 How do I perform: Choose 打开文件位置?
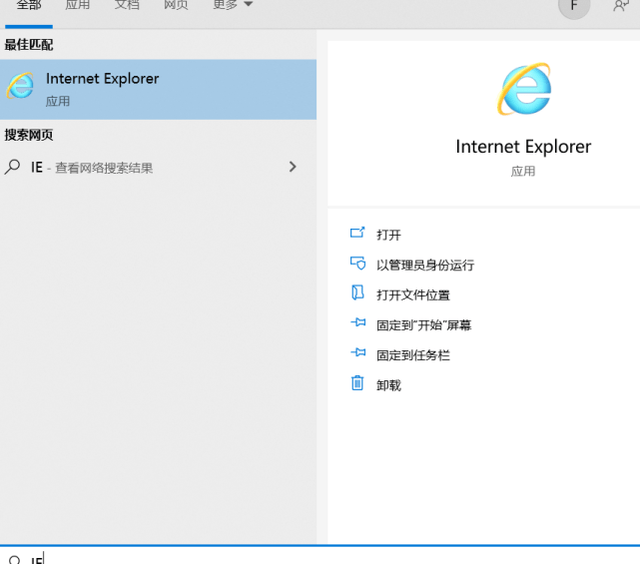413,295
